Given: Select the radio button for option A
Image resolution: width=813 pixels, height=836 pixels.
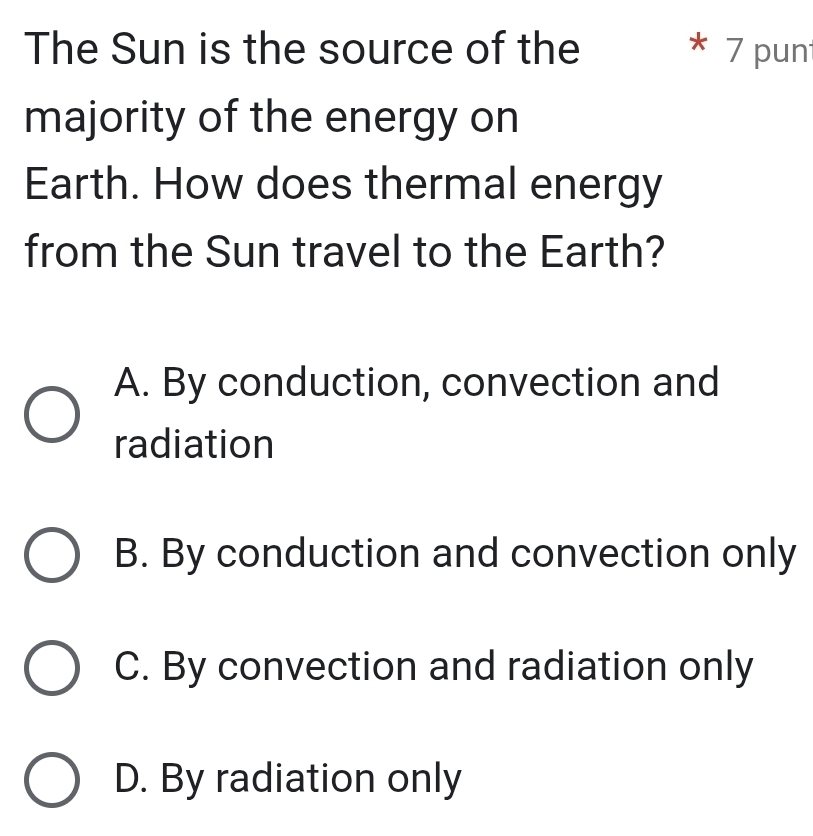Looking at the screenshot, I should pos(50,413).
